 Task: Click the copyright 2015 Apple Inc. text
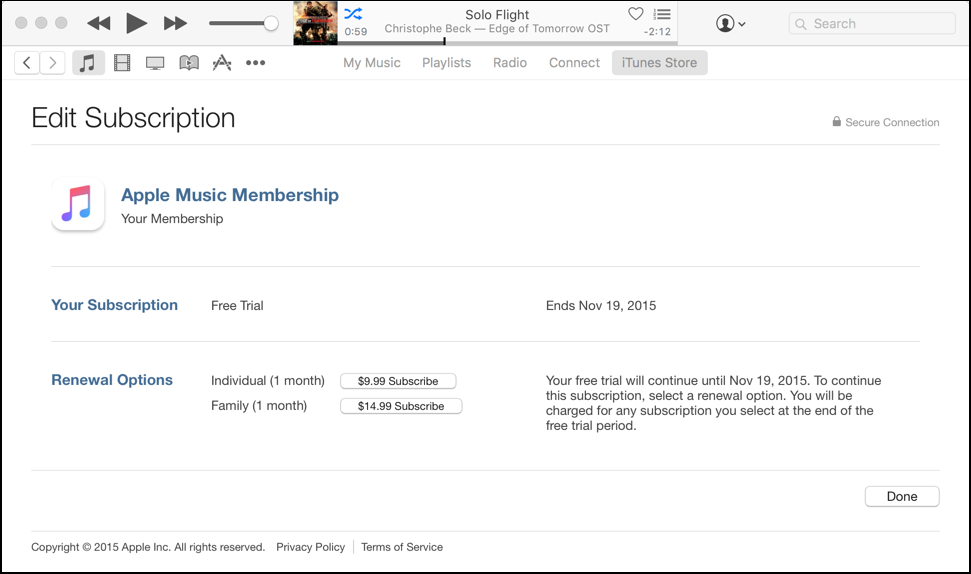pos(148,547)
